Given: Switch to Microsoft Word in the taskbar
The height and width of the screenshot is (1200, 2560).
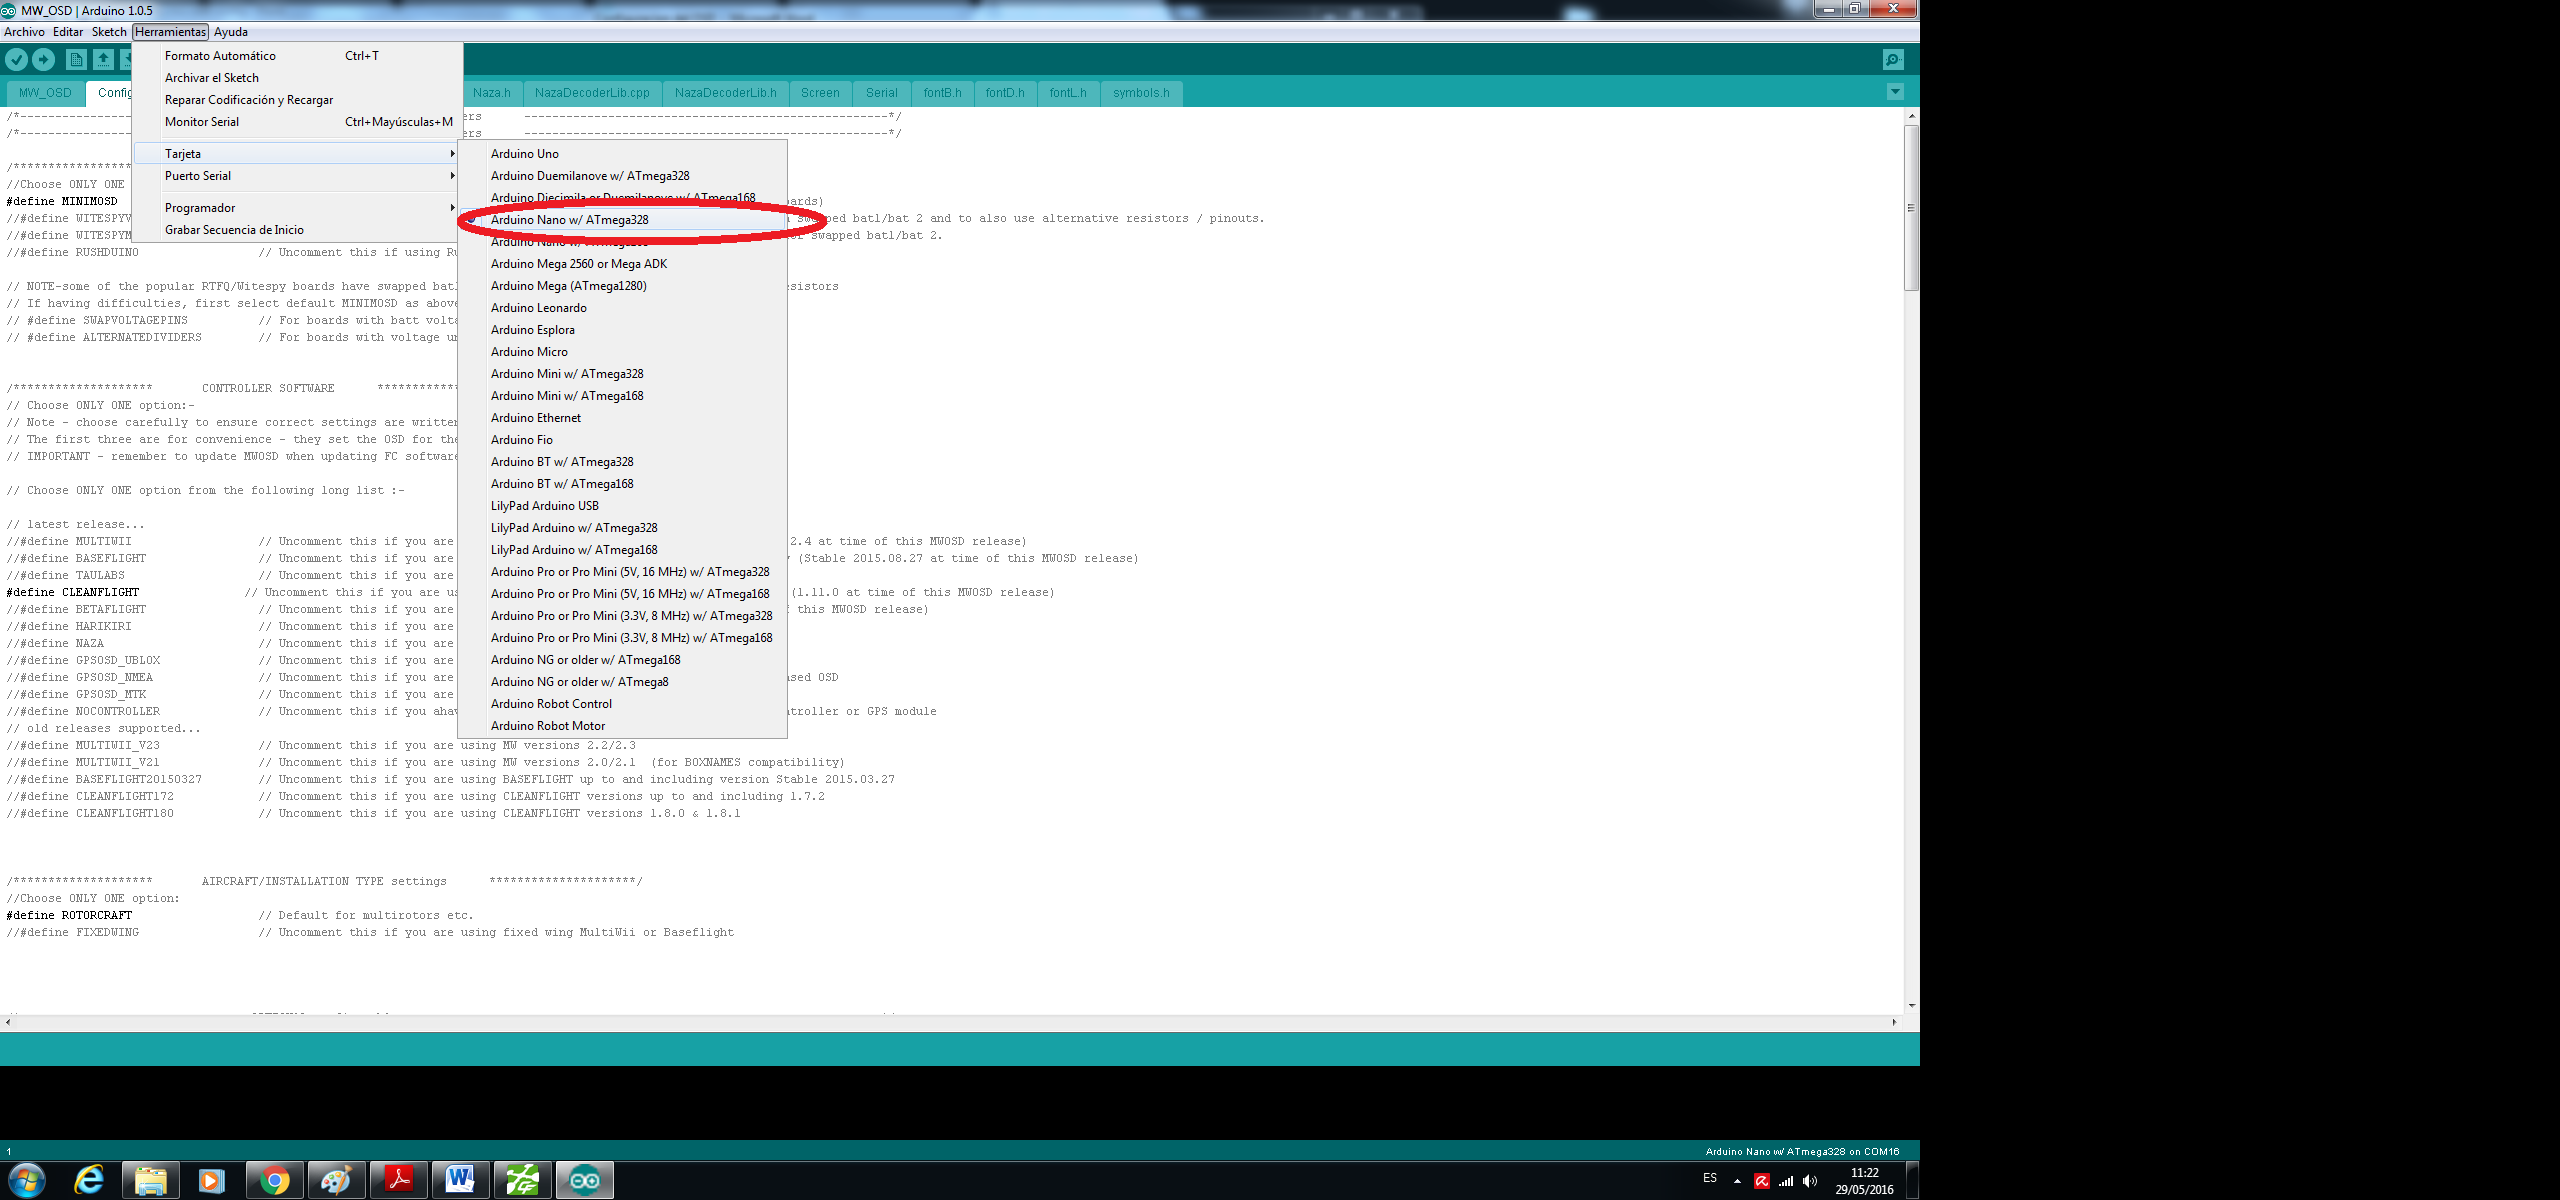Looking at the screenshot, I should [460, 1181].
